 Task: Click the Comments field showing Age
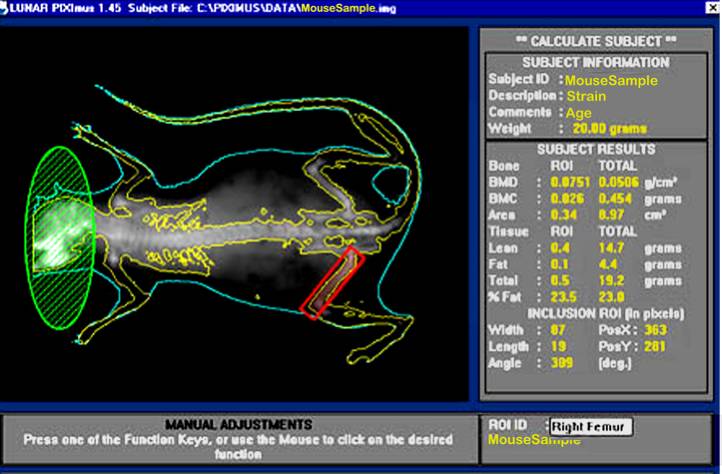578,113
